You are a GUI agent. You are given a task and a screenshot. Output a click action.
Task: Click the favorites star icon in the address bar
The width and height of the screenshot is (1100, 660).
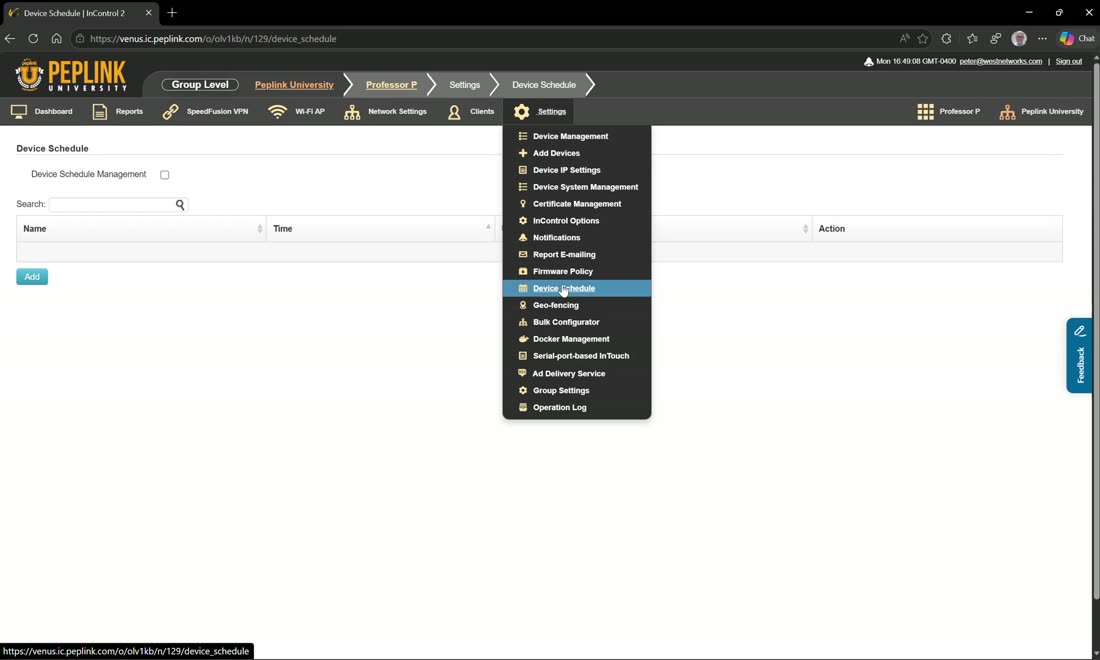(923, 39)
